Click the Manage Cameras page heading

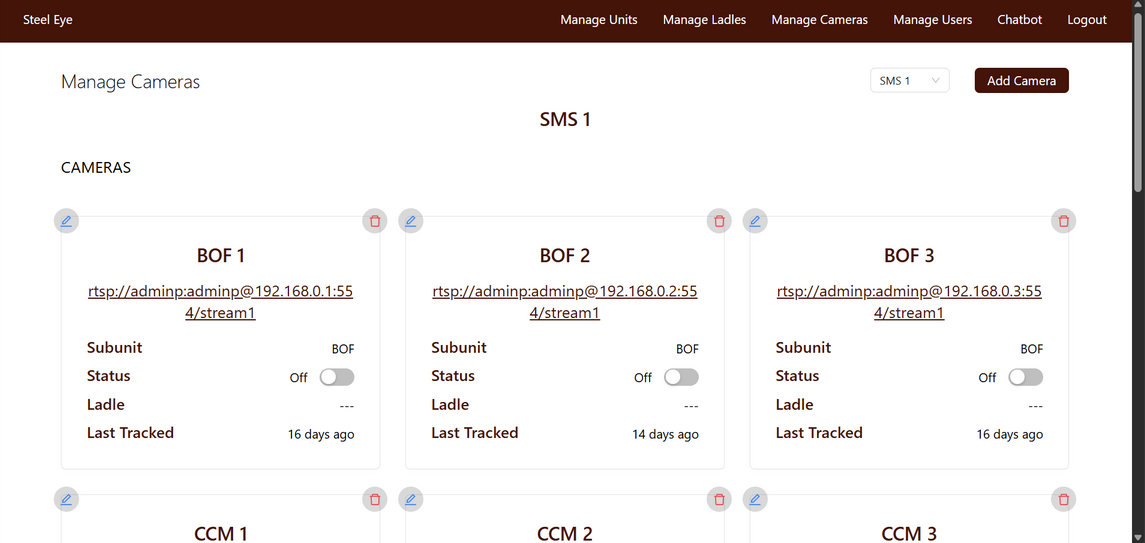[x=131, y=82]
